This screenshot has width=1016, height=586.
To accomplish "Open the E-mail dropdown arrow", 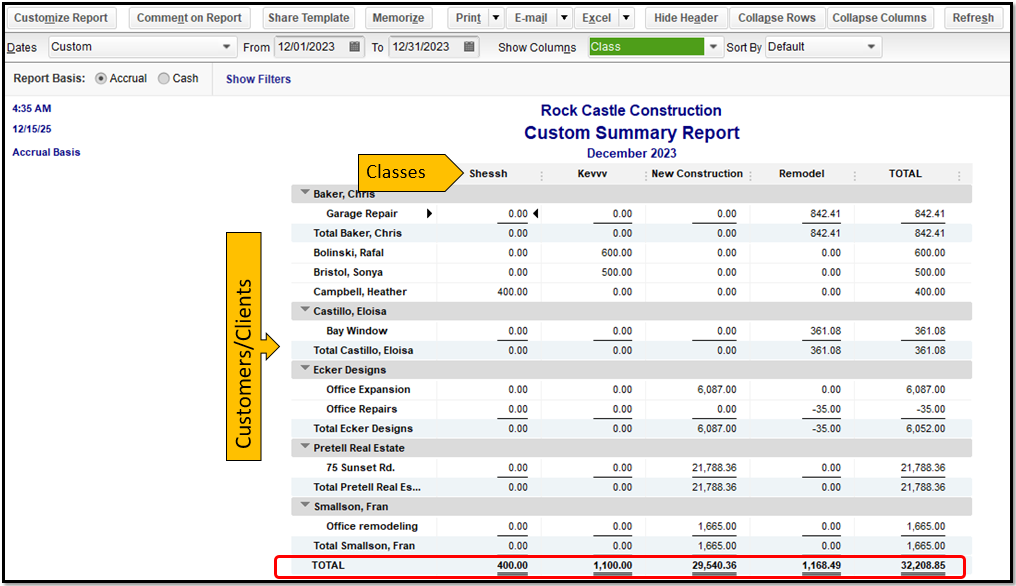I will (x=564, y=18).
